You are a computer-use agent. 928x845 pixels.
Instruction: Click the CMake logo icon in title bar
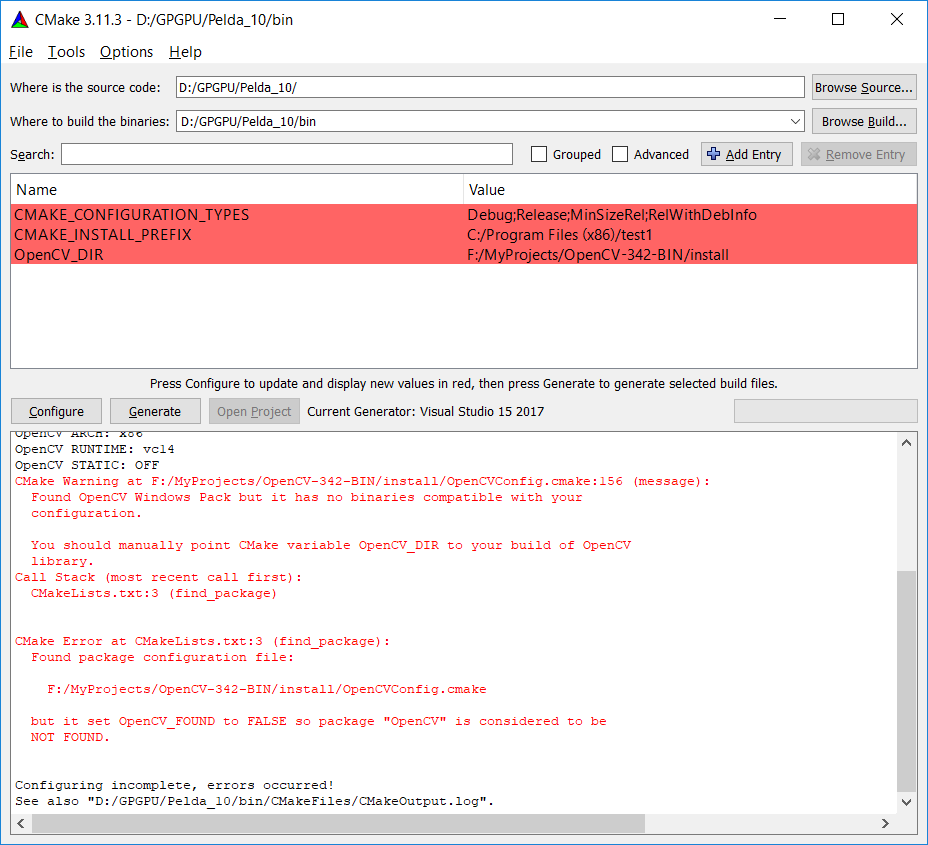[20, 20]
